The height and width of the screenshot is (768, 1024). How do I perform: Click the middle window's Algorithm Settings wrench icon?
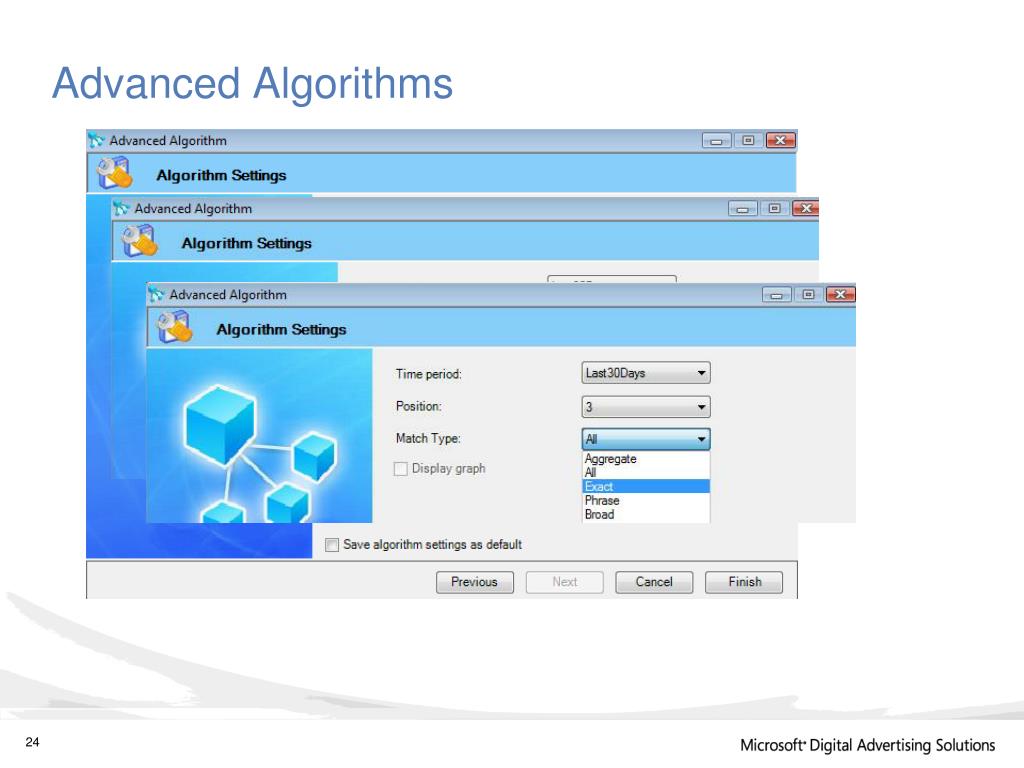pyautogui.click(x=139, y=242)
